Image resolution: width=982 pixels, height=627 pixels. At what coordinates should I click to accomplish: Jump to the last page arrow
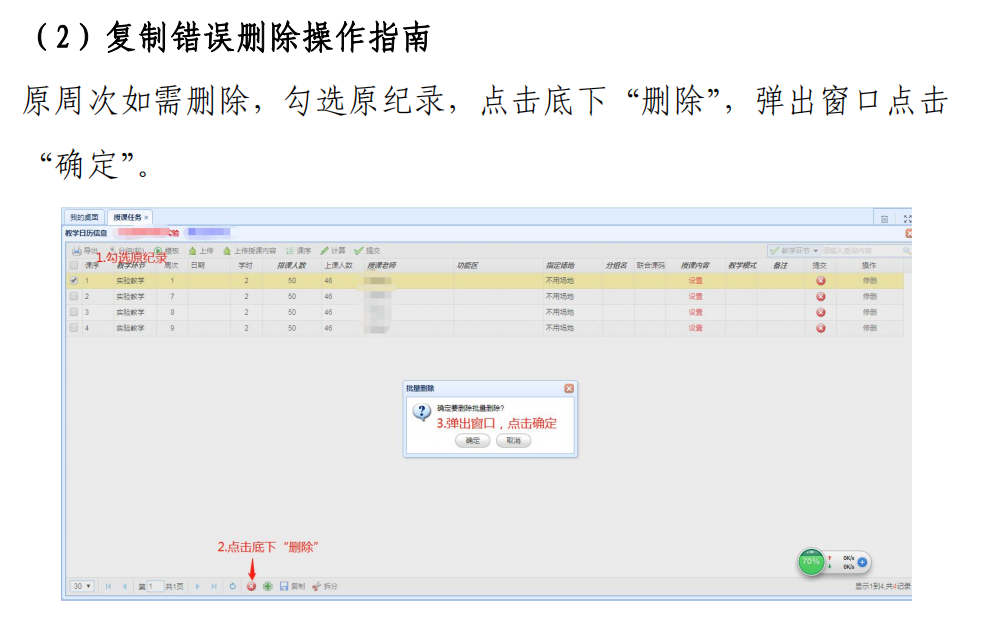pos(214,586)
